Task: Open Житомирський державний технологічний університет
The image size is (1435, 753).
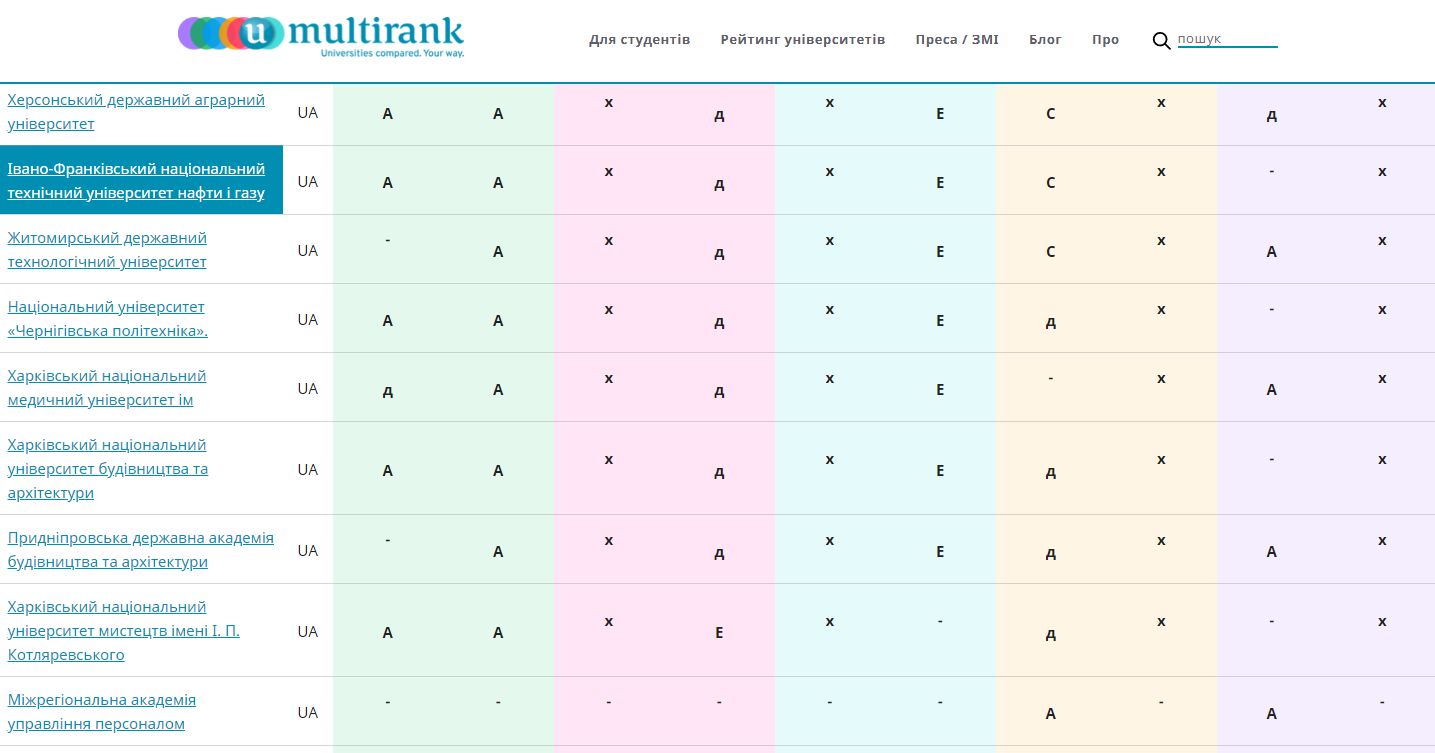Action: (107, 250)
